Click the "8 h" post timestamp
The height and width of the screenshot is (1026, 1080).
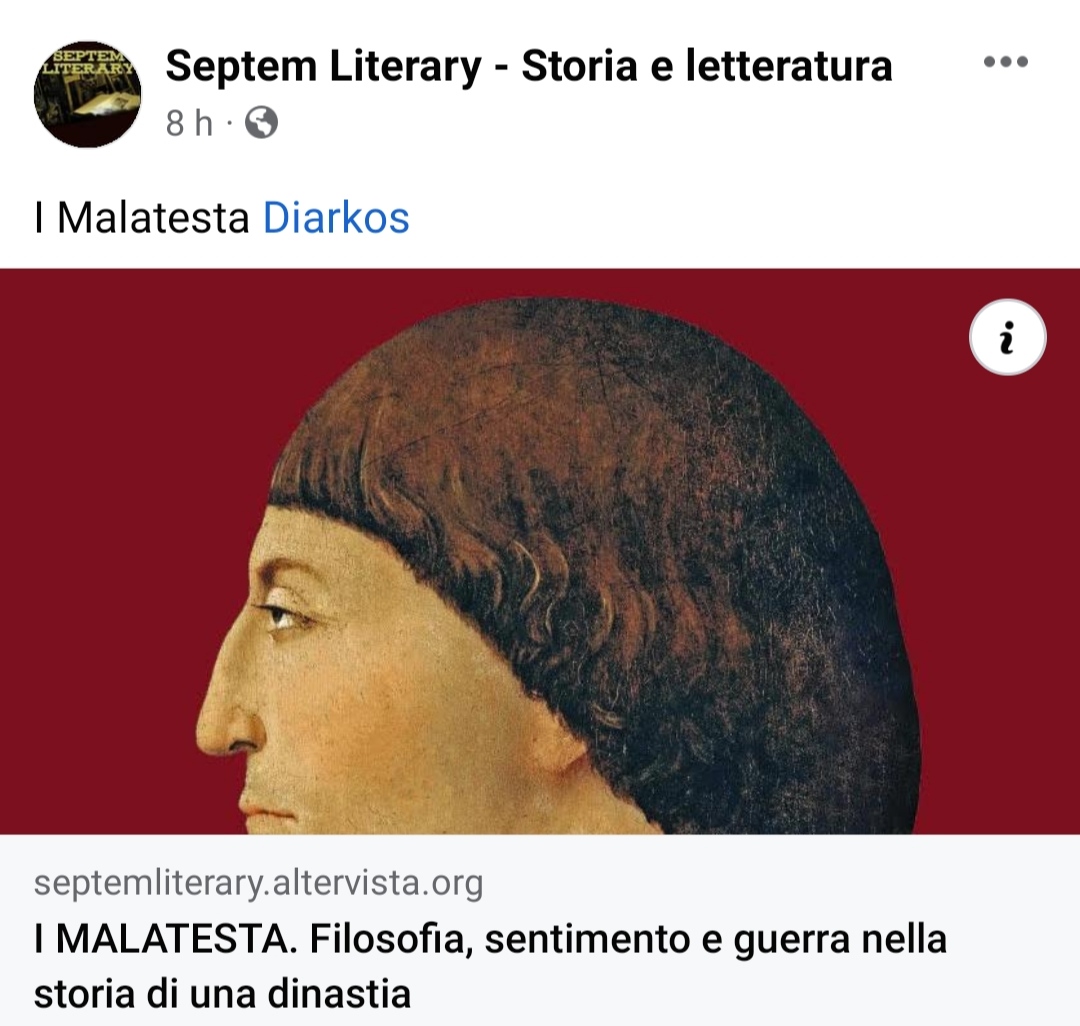[189, 123]
